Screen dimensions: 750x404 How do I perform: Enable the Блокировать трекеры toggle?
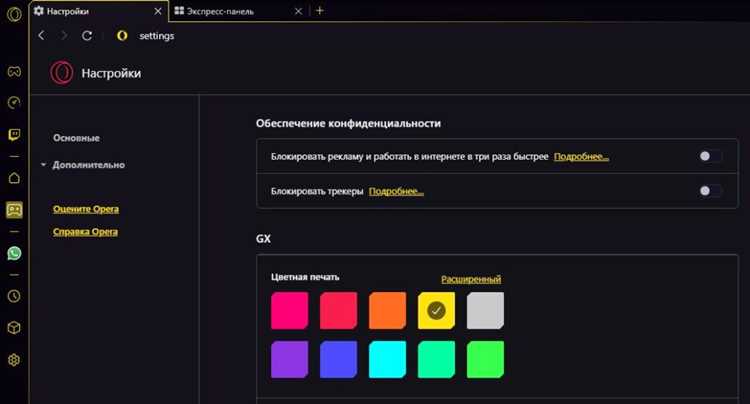(710, 191)
